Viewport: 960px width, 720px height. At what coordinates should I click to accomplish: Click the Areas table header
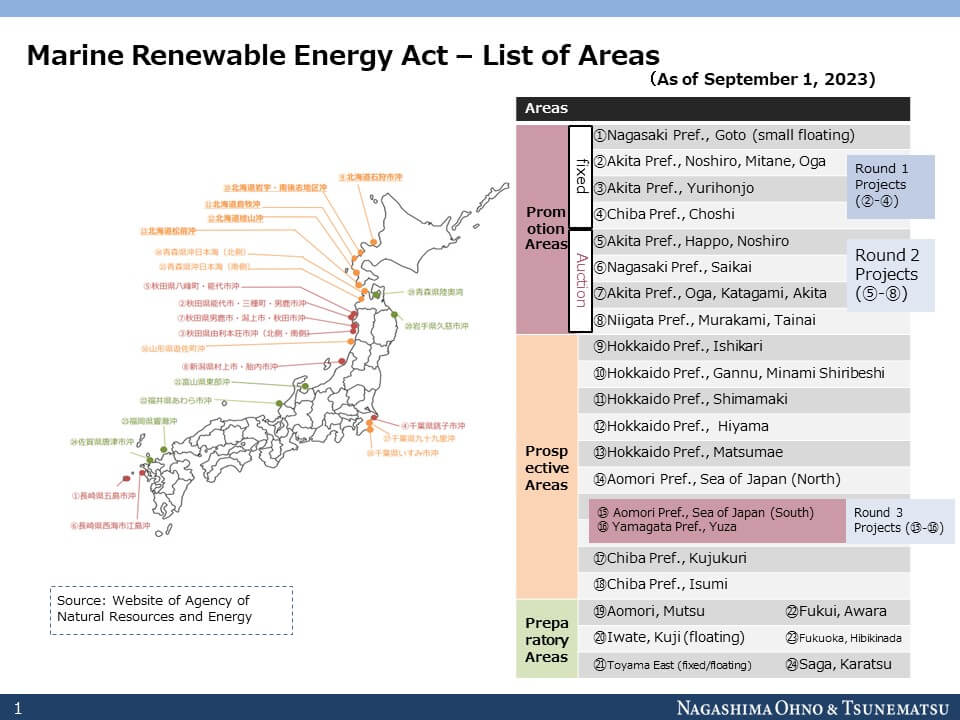(x=713, y=108)
